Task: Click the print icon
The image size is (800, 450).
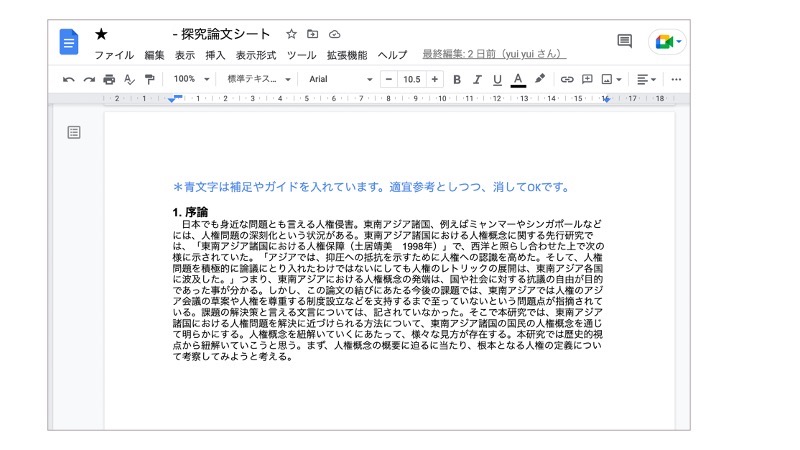Action: (109, 79)
